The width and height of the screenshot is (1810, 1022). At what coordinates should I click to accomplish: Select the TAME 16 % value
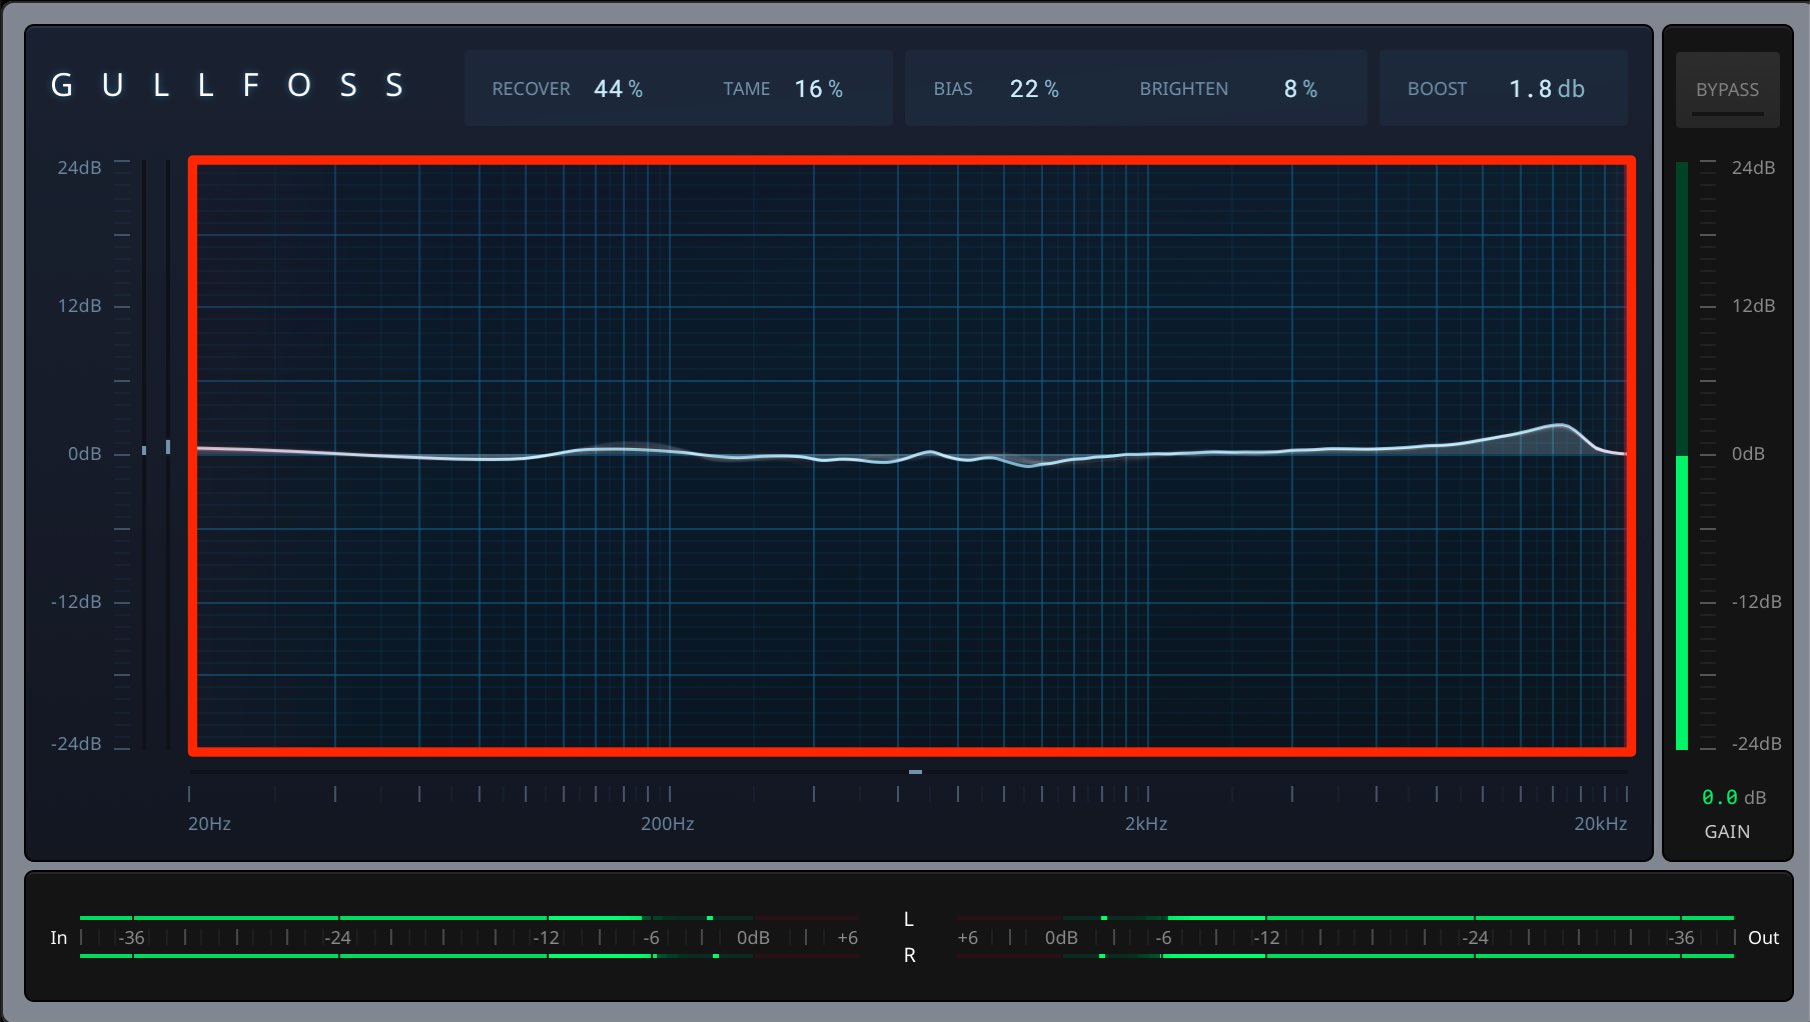pos(818,89)
